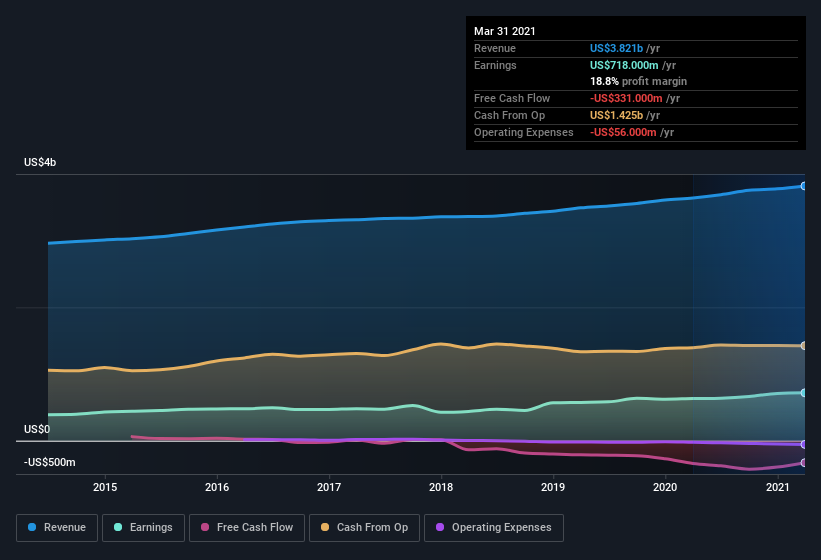Click the US$0 y-axis label
The width and height of the screenshot is (821, 560).
(37, 429)
